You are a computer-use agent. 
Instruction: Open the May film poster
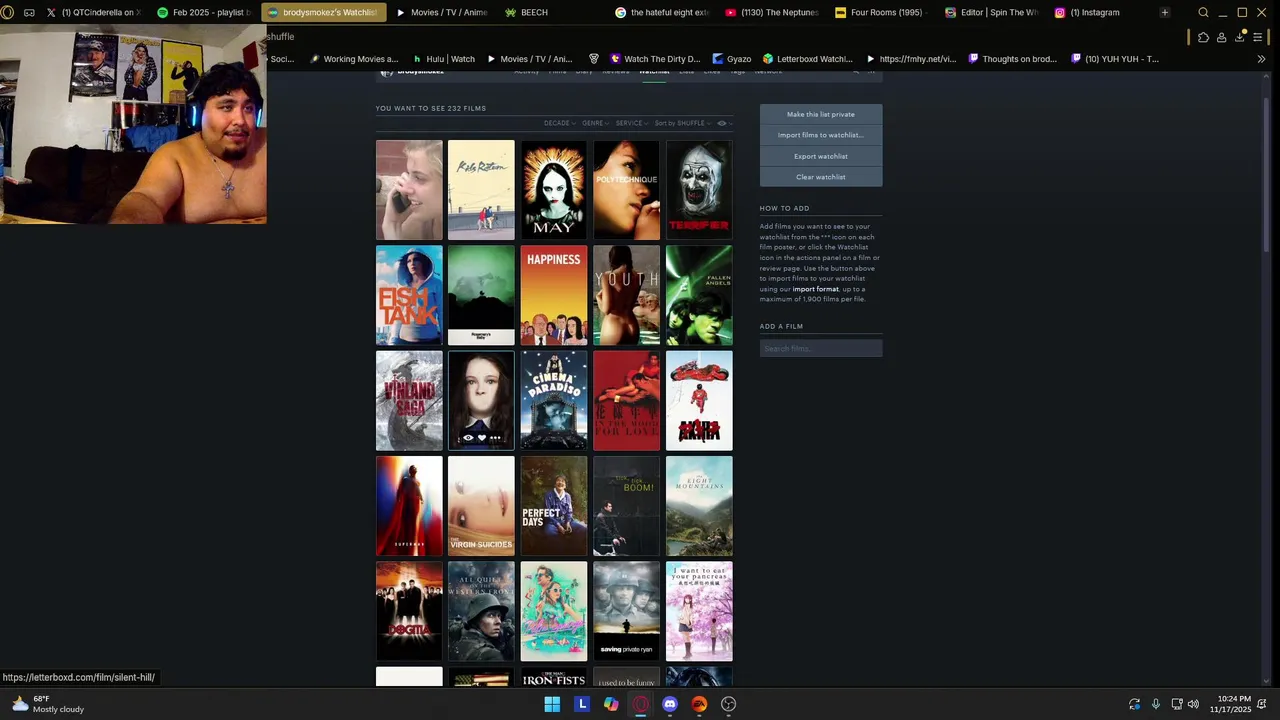coord(554,190)
